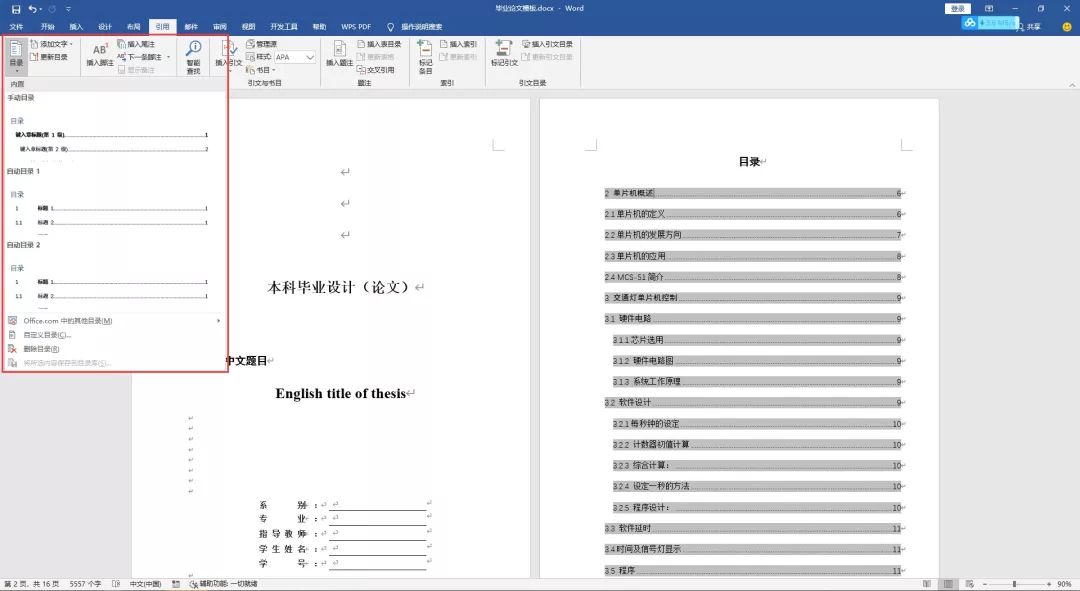Insert an index using 插入索引 icon
Viewport: 1080px width, 591px height.
[x=462, y=44]
